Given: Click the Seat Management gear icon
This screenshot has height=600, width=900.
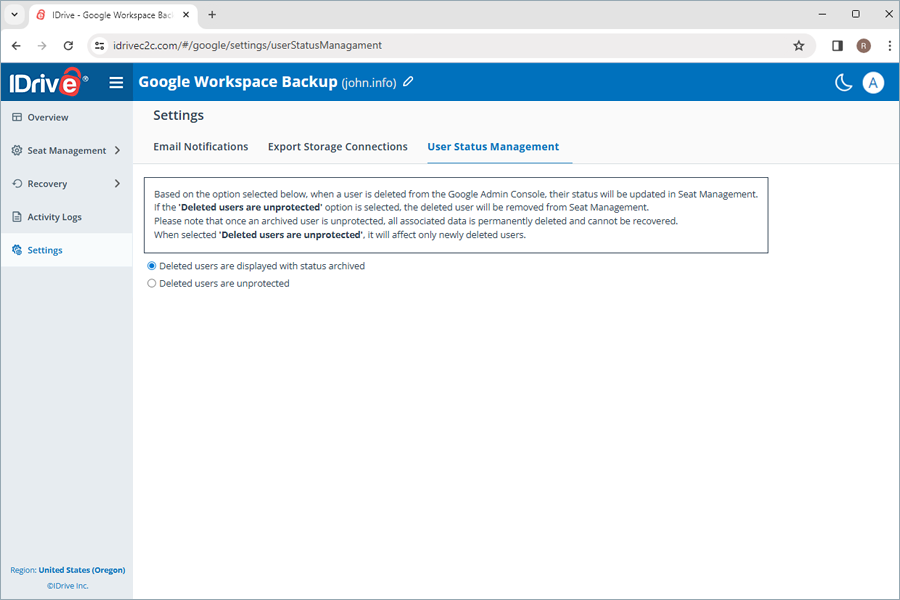Looking at the screenshot, I should pyautogui.click(x=16, y=150).
